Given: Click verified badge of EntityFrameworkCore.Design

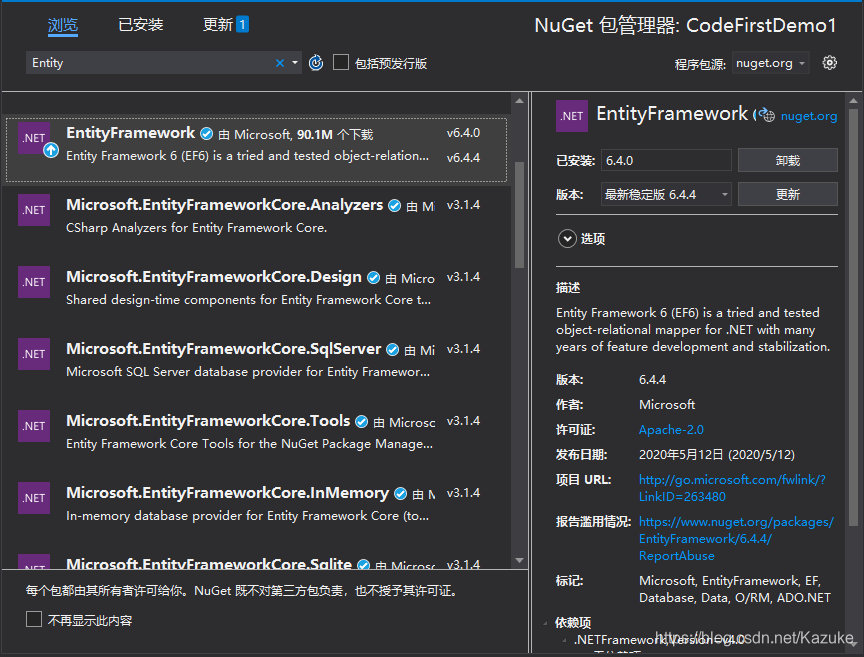Looking at the screenshot, I should [x=374, y=278].
